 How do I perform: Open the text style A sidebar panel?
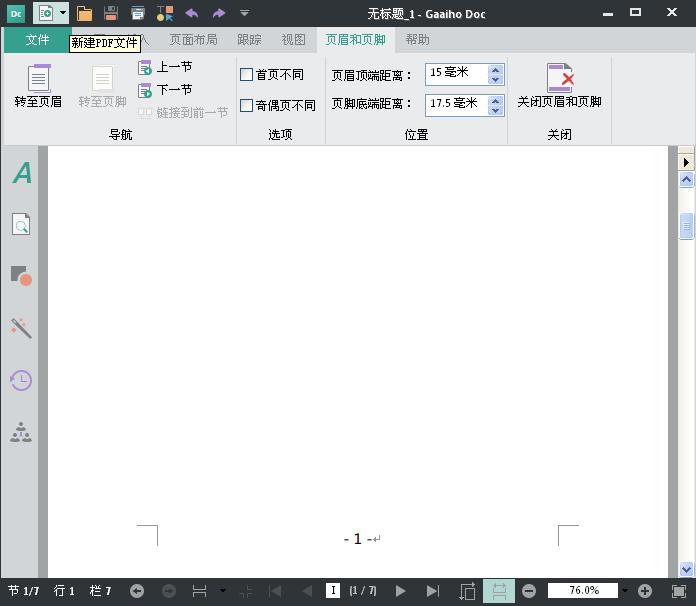[x=22, y=173]
